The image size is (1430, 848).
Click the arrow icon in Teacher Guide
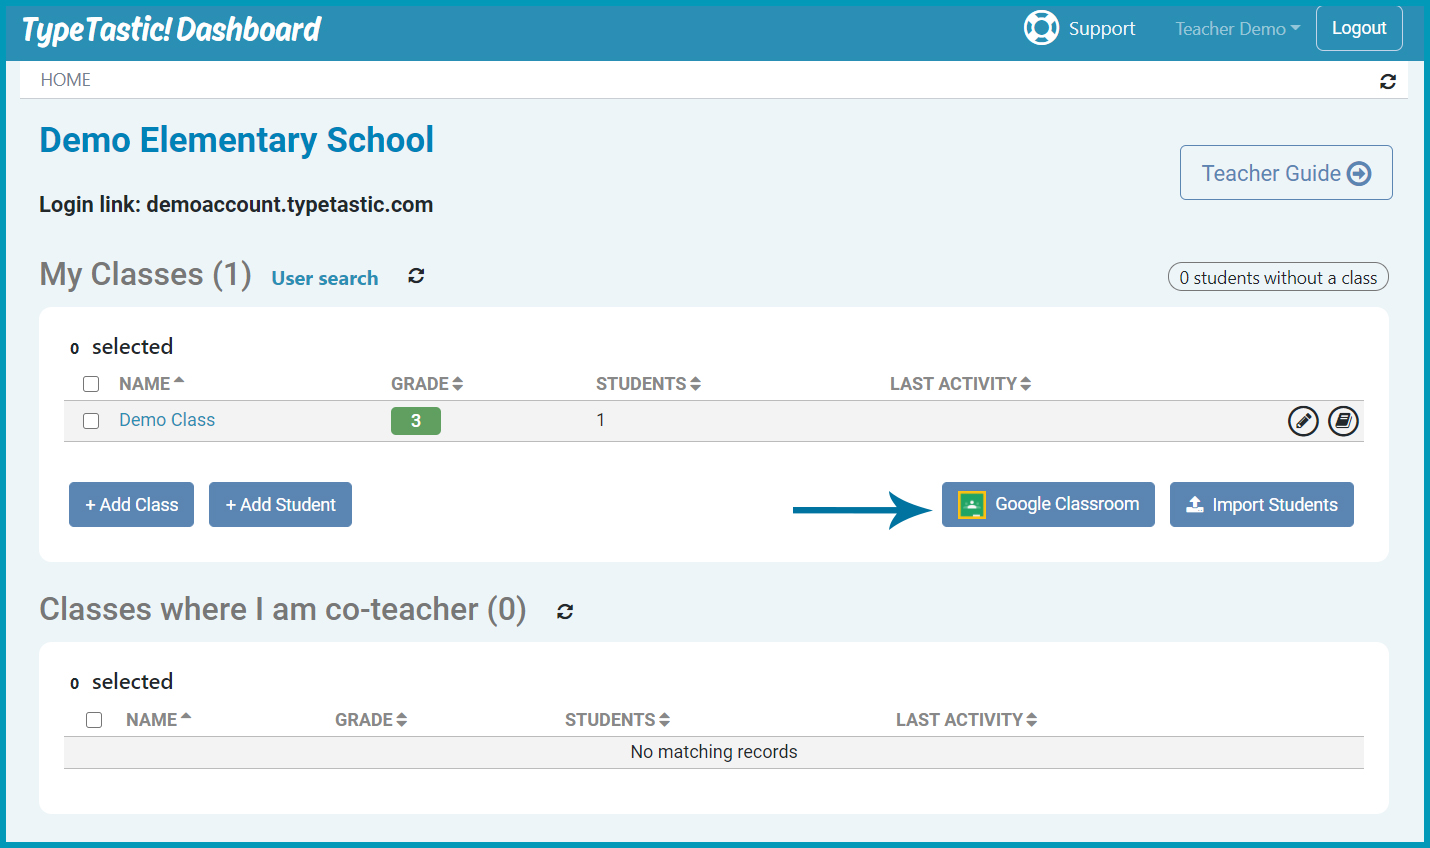point(1359,173)
